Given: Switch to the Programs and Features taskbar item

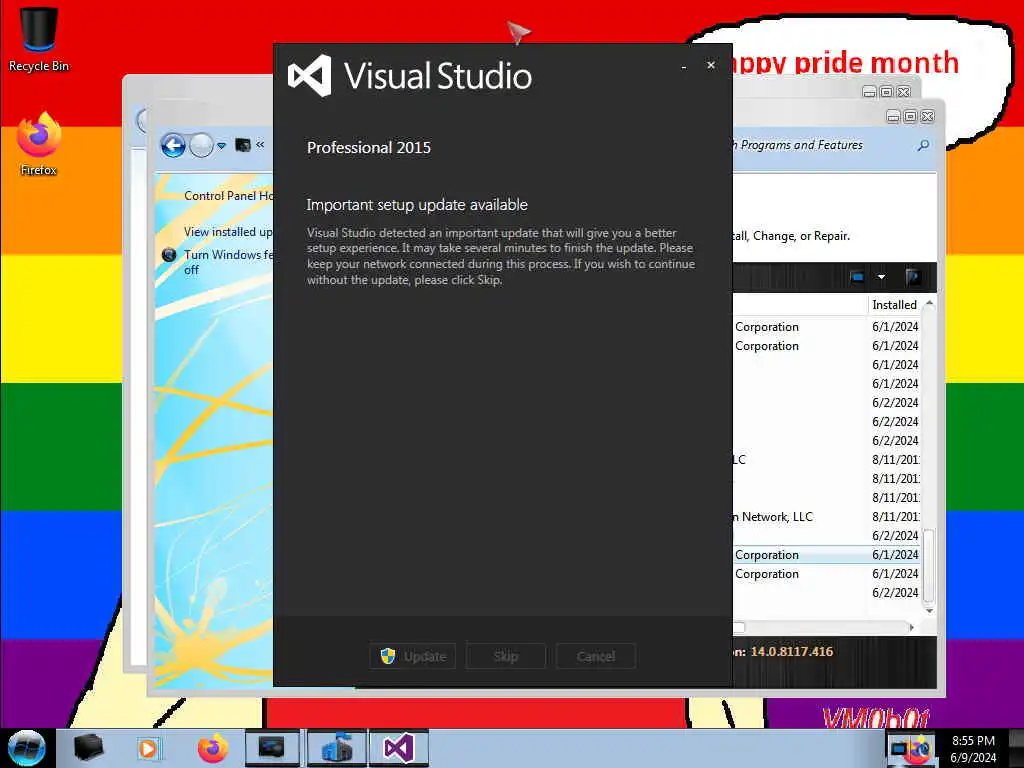Looking at the screenshot, I should [337, 748].
